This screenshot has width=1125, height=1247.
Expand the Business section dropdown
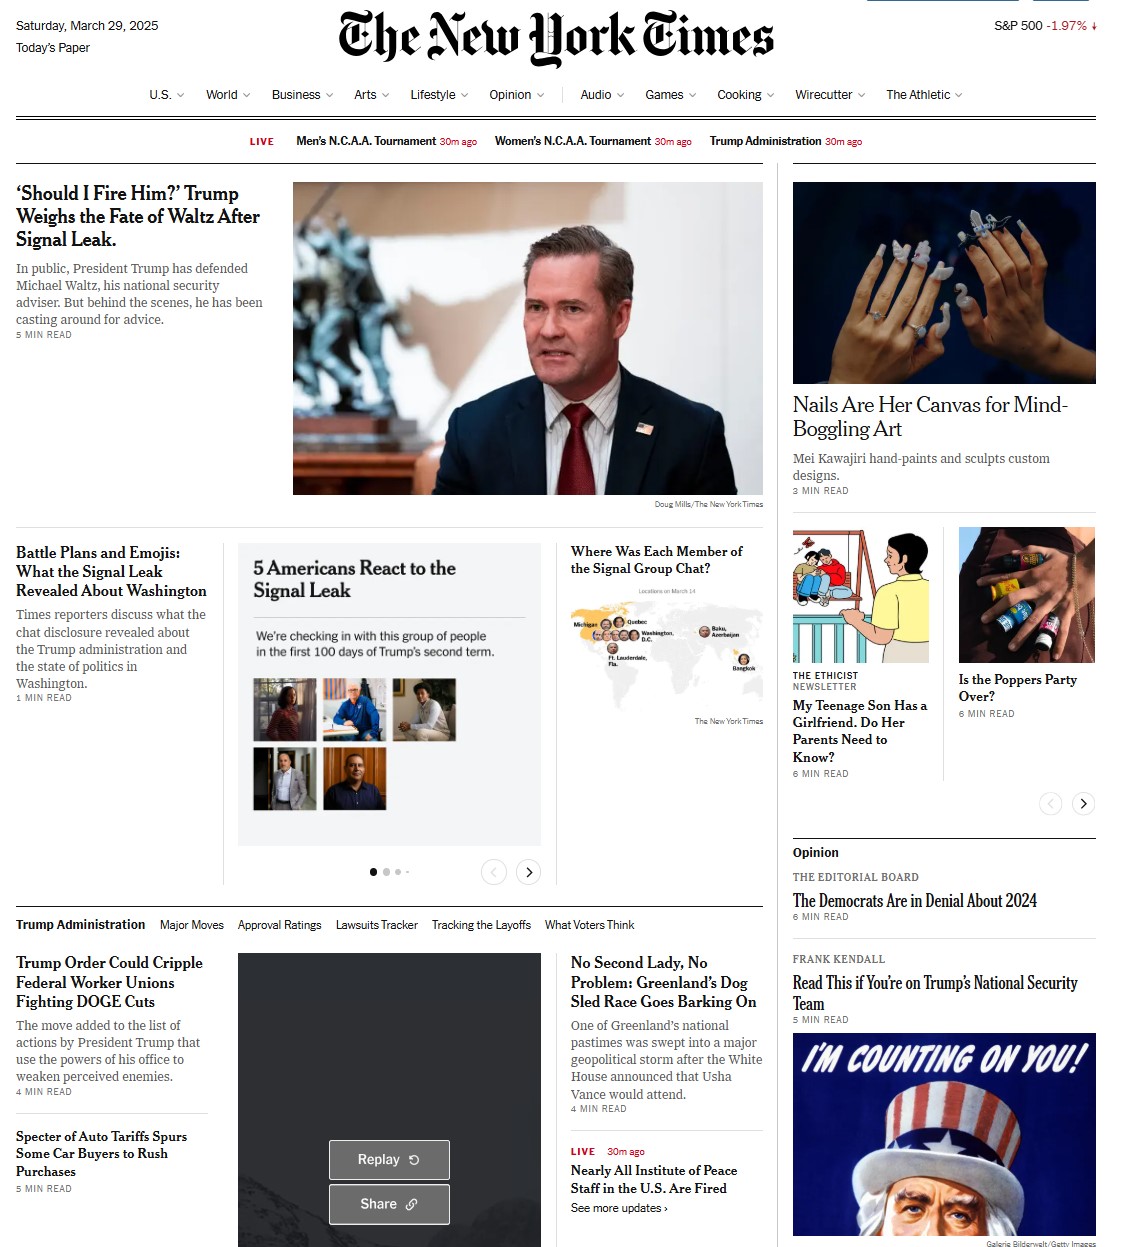pyautogui.click(x=303, y=95)
